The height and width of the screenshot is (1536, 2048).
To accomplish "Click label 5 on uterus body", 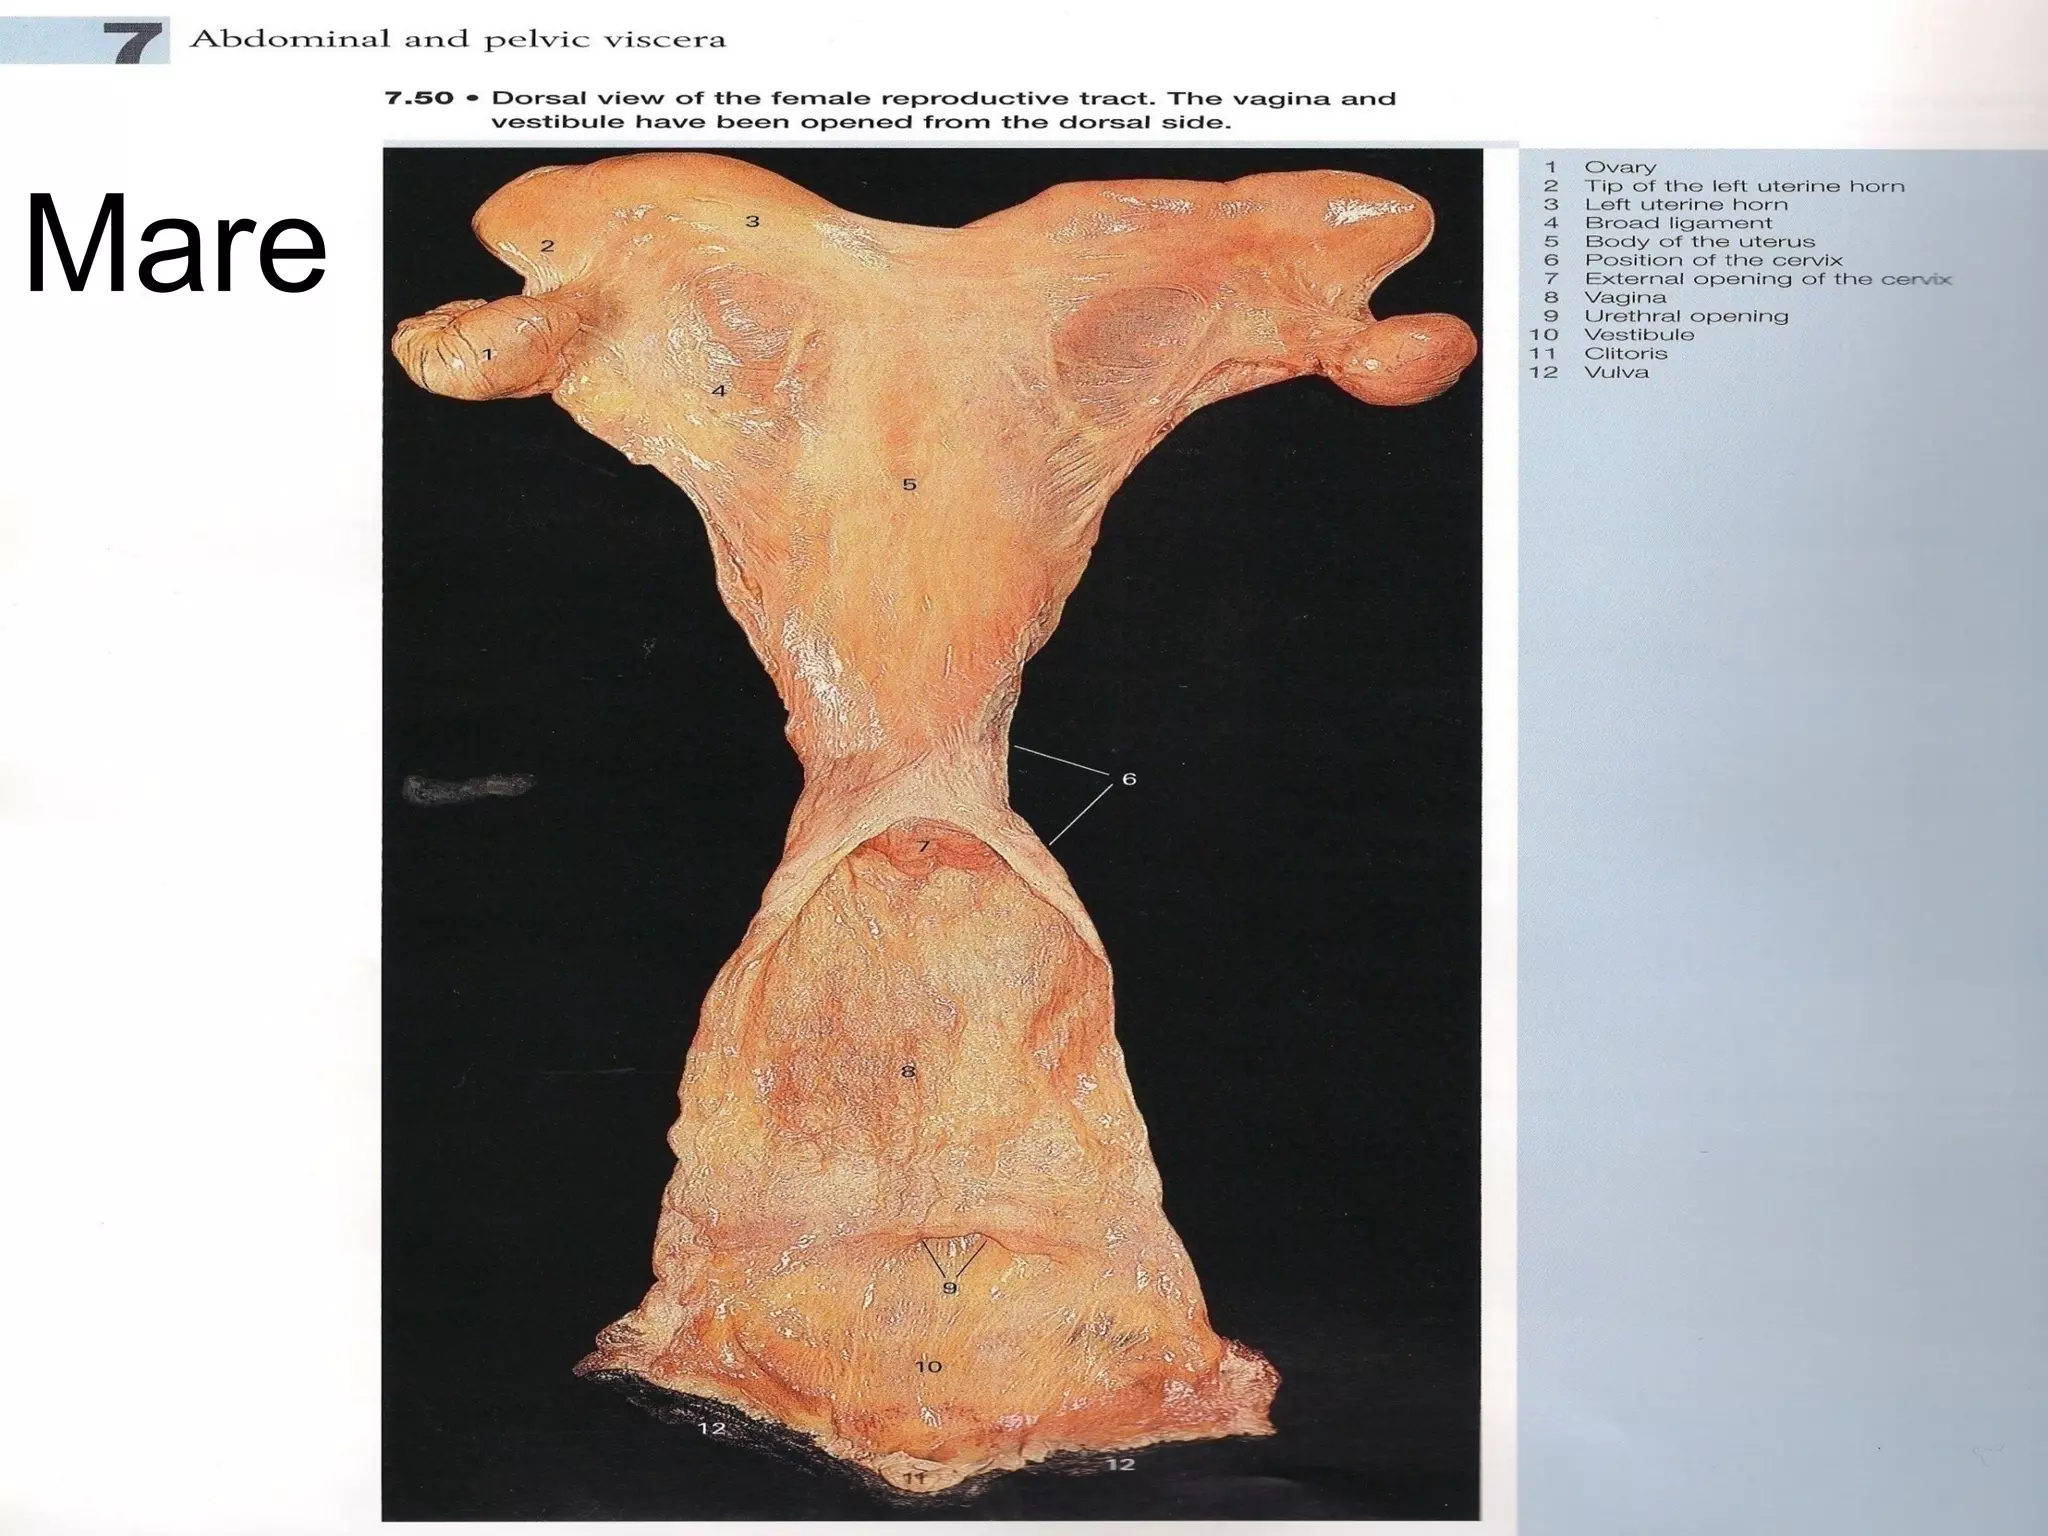I will (x=909, y=485).
